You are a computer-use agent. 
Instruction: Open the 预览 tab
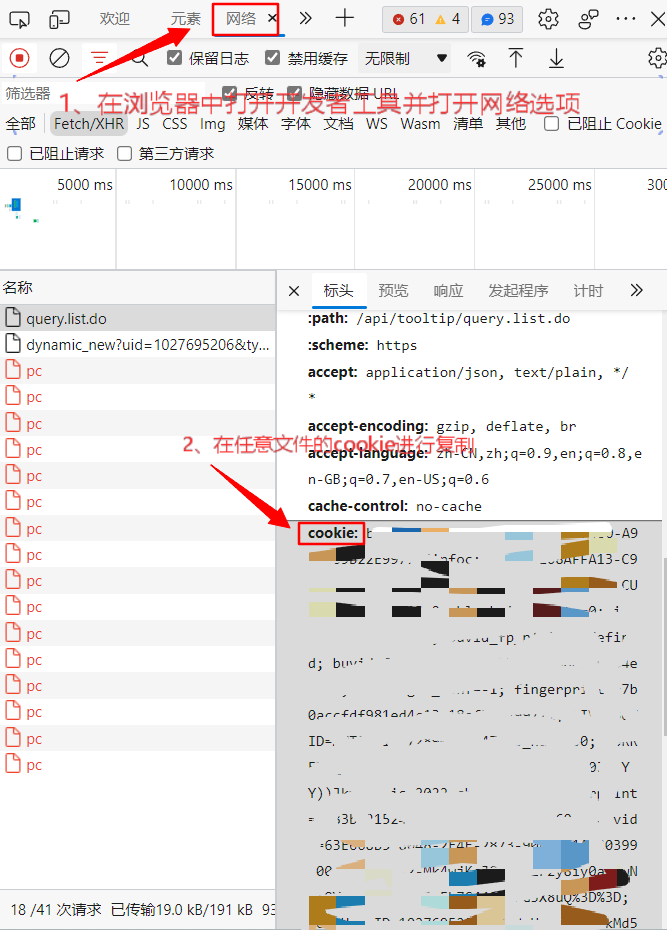tap(393, 291)
